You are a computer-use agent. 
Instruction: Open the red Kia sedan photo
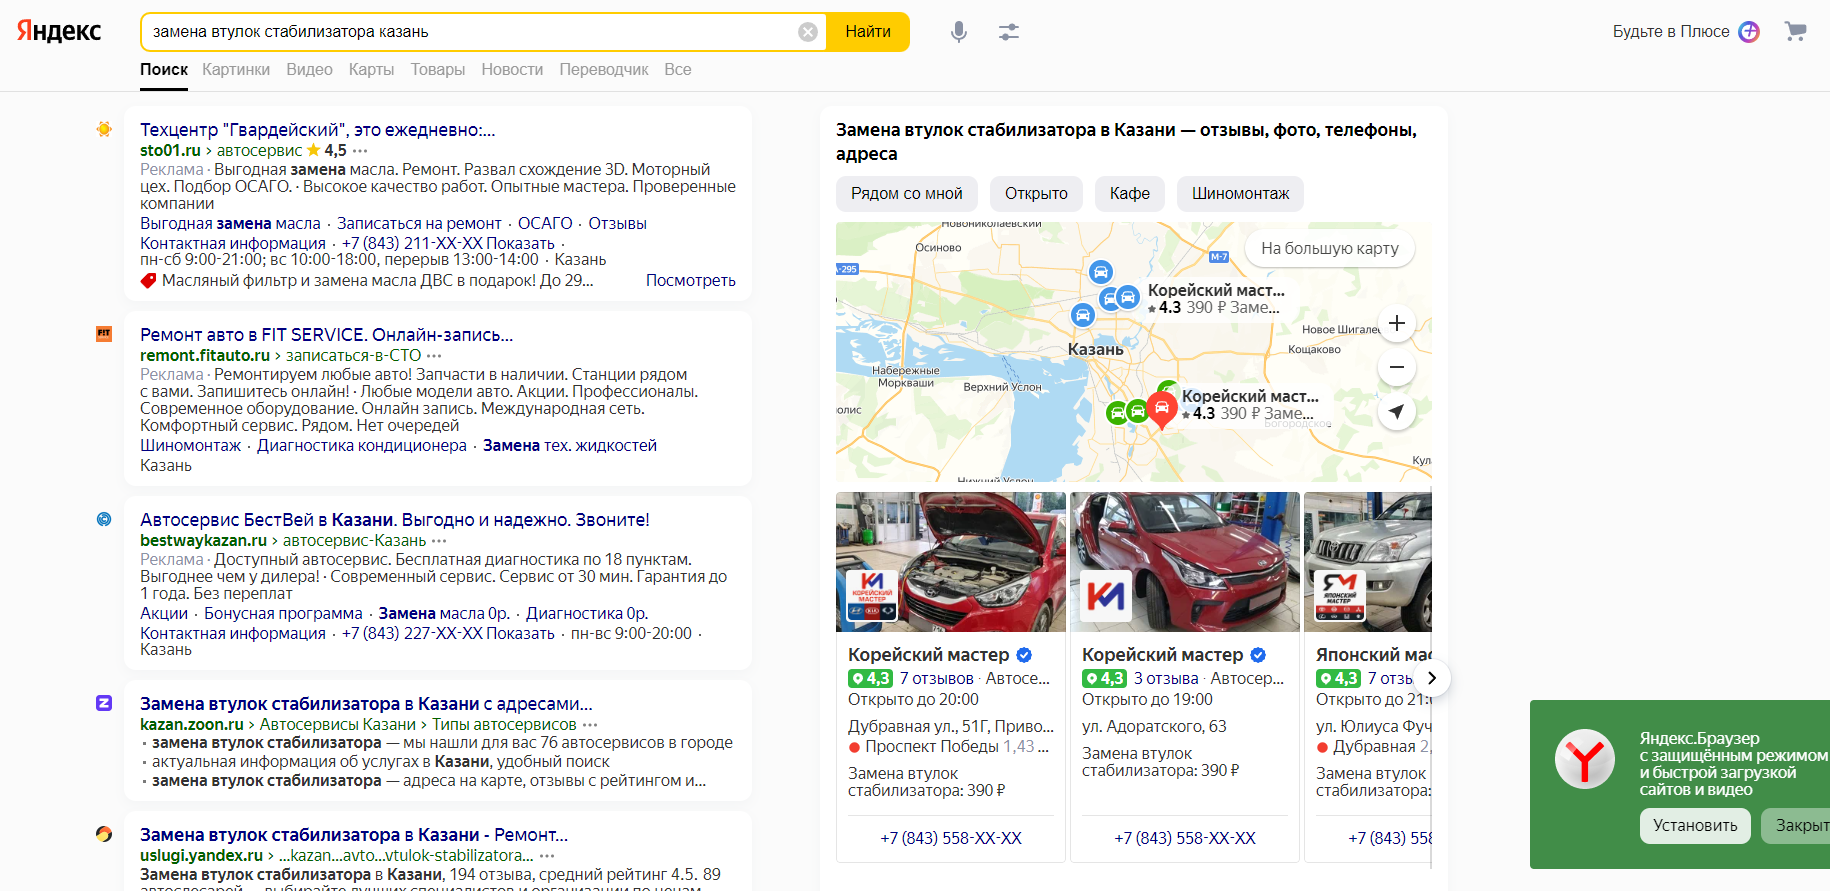1185,562
